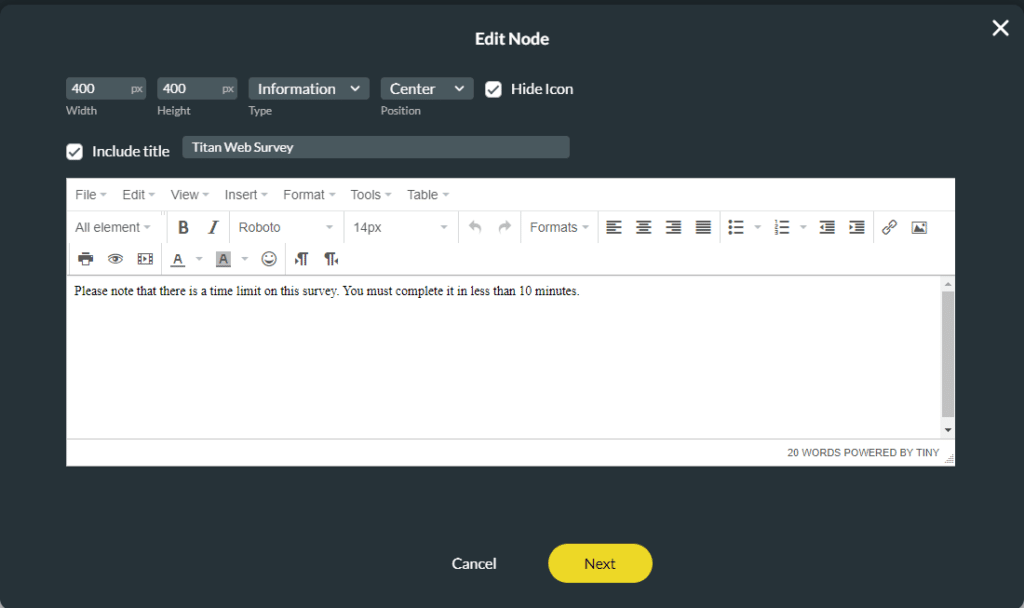Change the Position dropdown from Center

pyautogui.click(x=427, y=88)
